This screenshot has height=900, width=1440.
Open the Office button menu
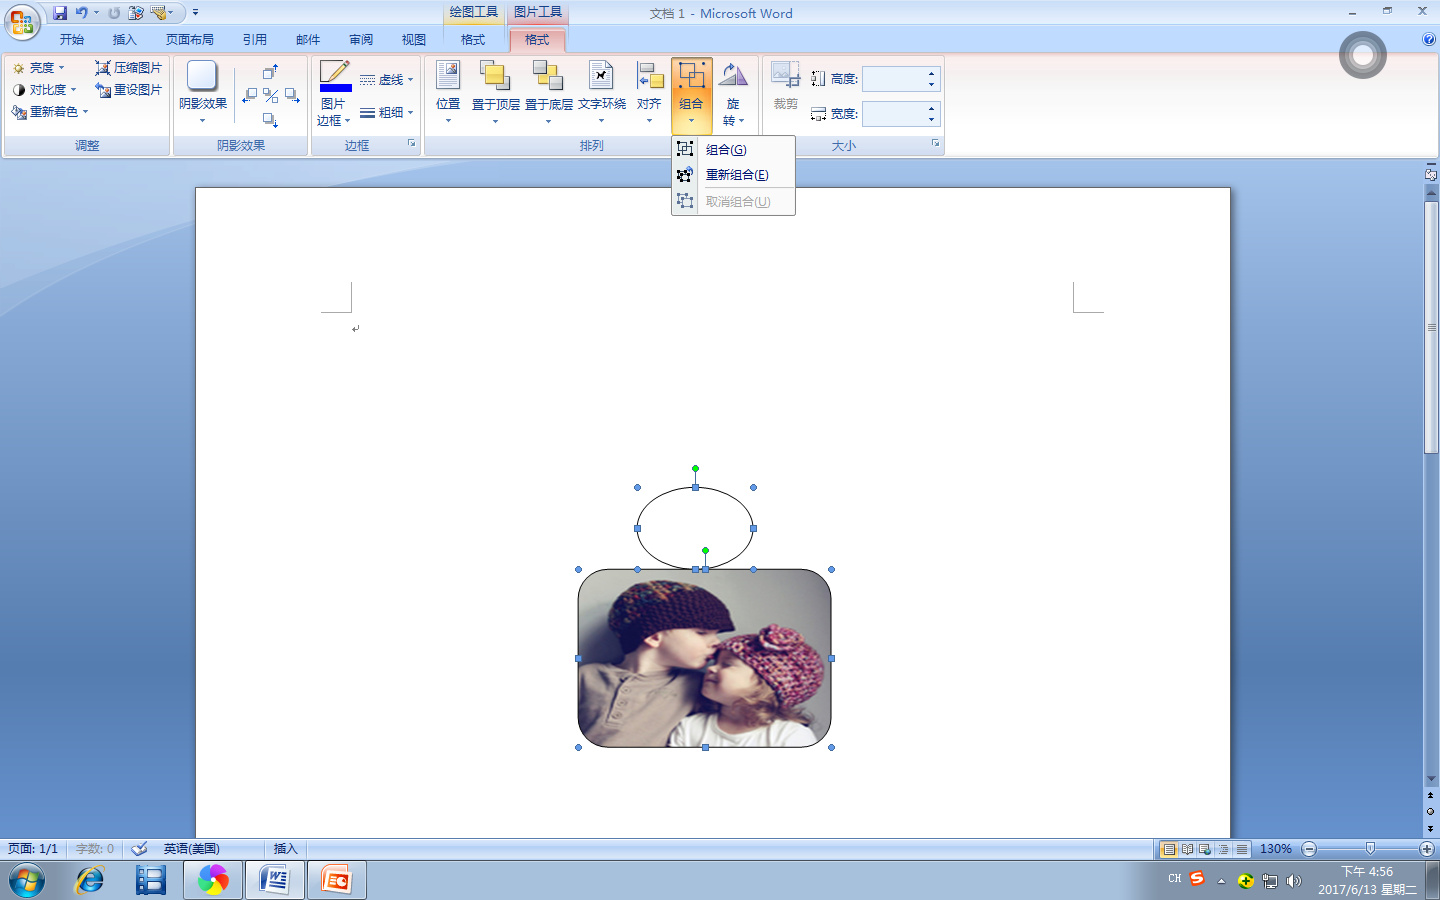(21, 21)
